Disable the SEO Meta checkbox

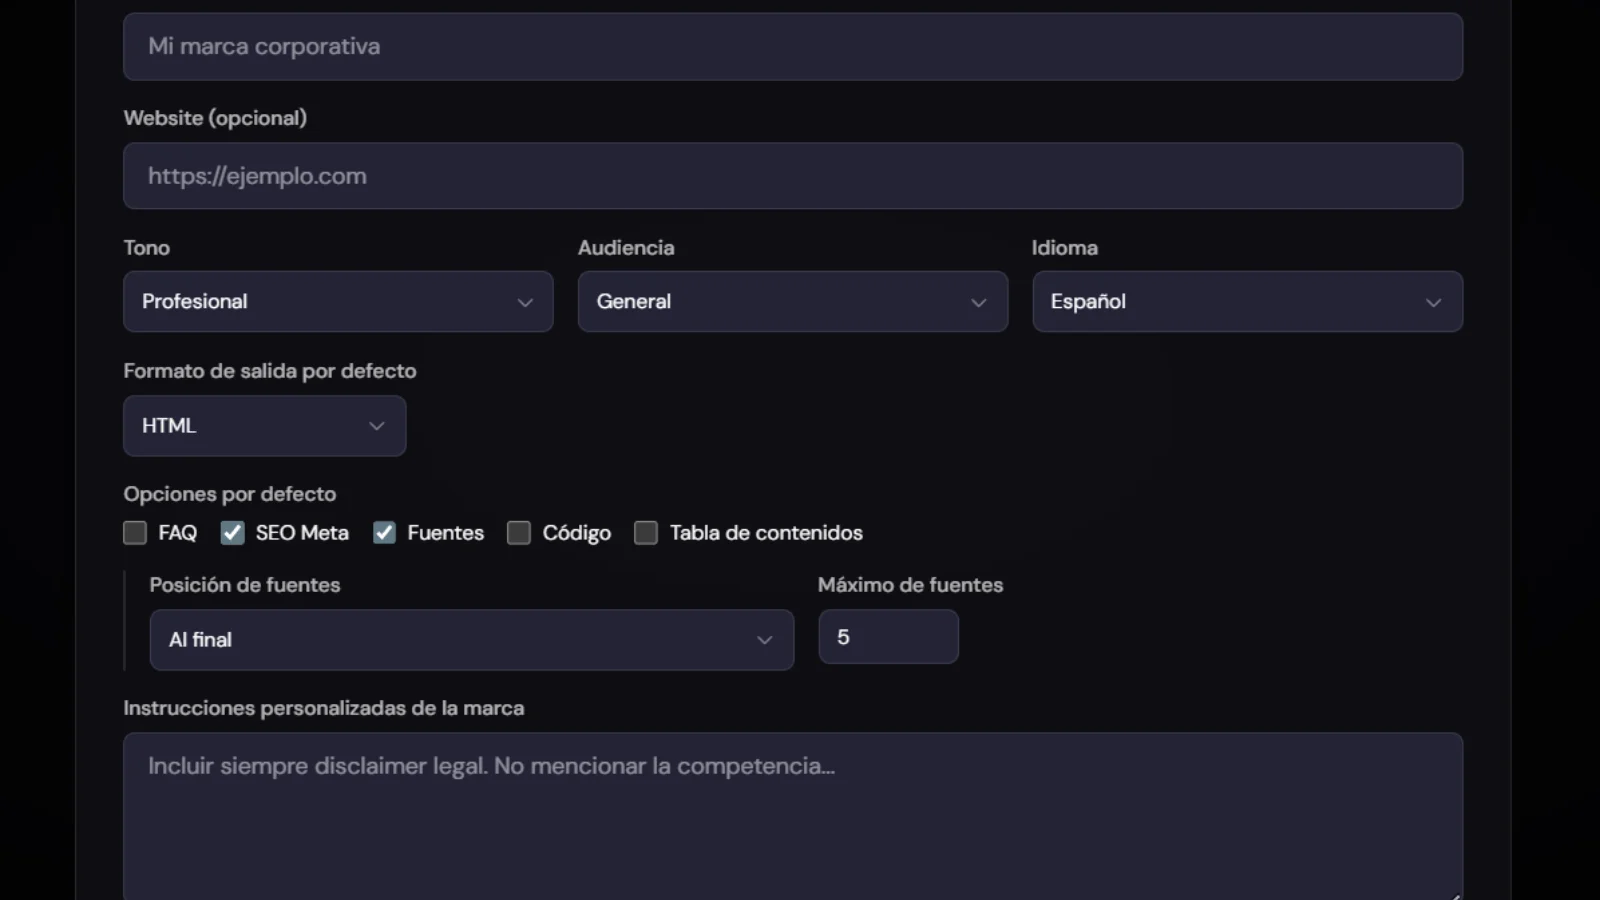pos(232,533)
